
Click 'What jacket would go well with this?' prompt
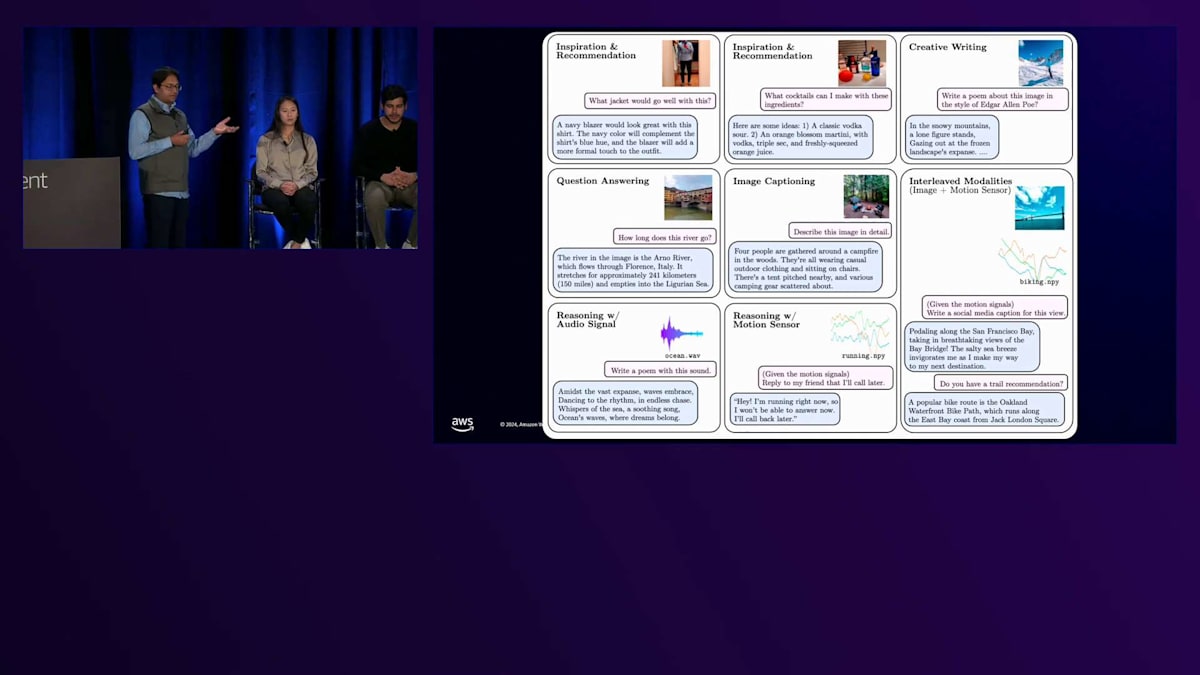tap(650, 101)
